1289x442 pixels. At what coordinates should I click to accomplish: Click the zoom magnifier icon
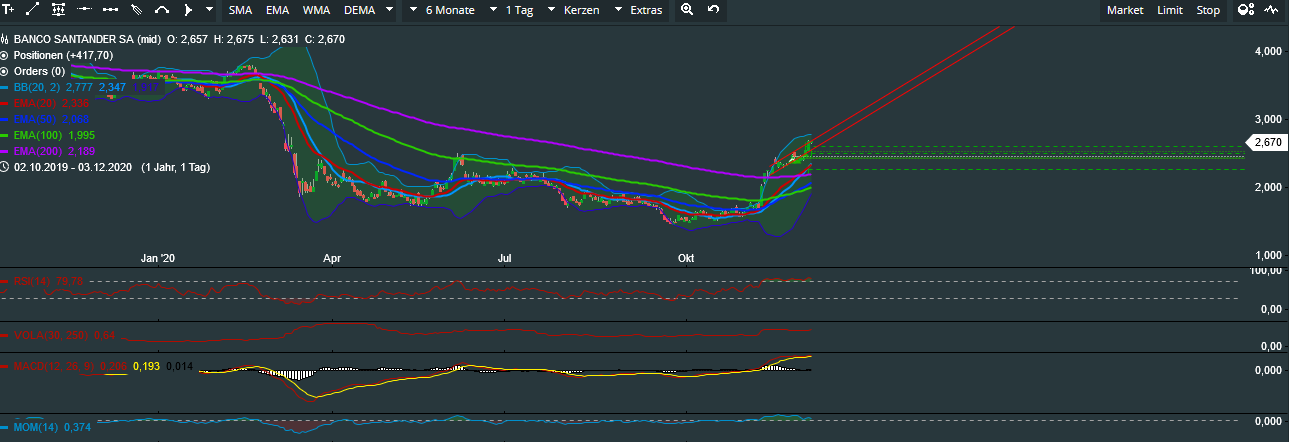[x=687, y=10]
